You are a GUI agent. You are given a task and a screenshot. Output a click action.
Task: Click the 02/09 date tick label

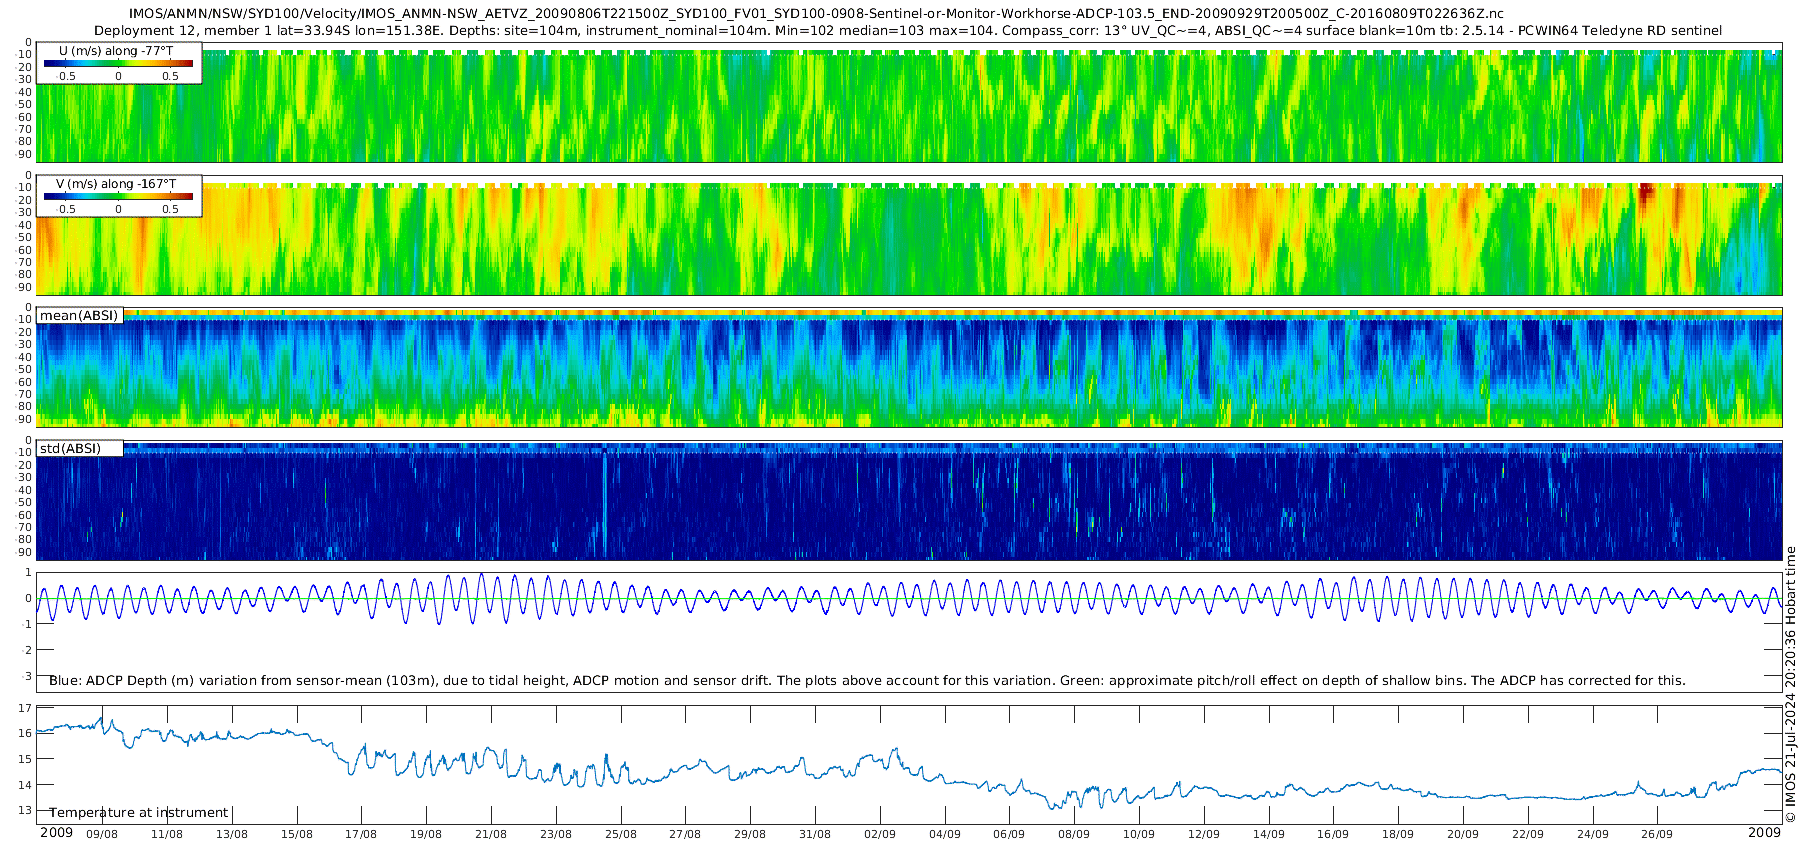click(x=880, y=834)
